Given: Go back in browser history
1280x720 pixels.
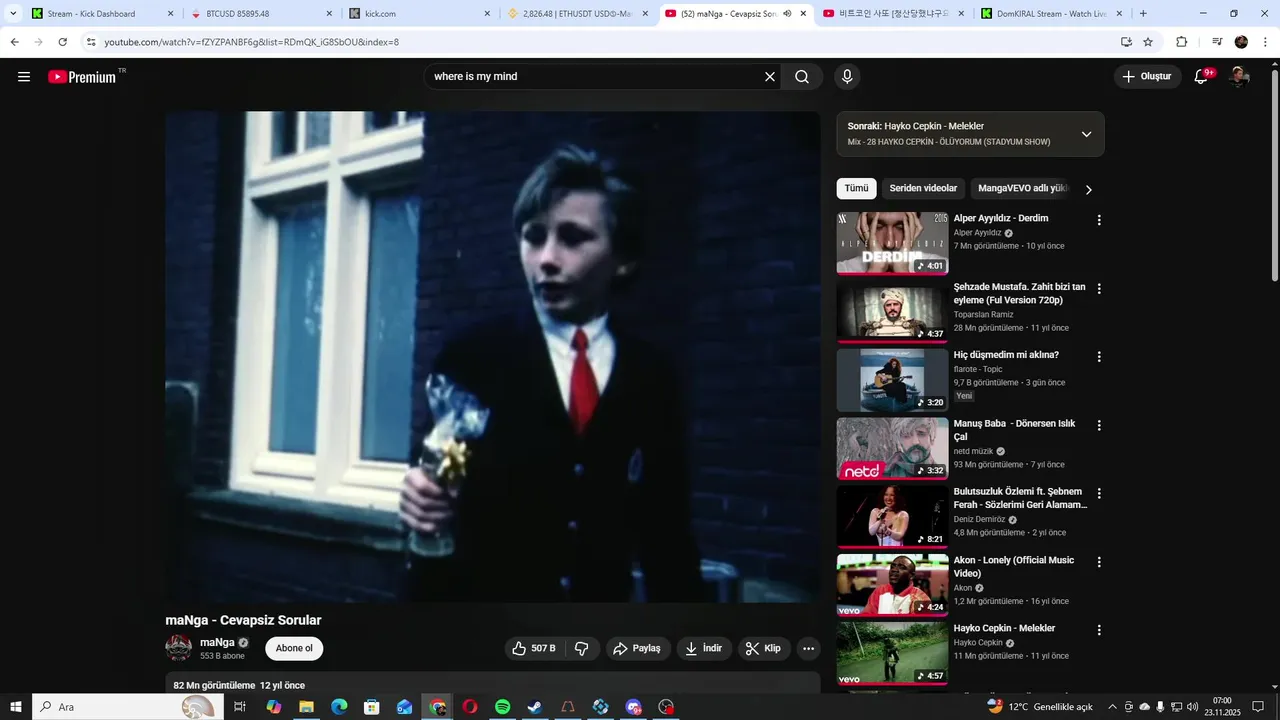Looking at the screenshot, I should pyautogui.click(x=15, y=42).
